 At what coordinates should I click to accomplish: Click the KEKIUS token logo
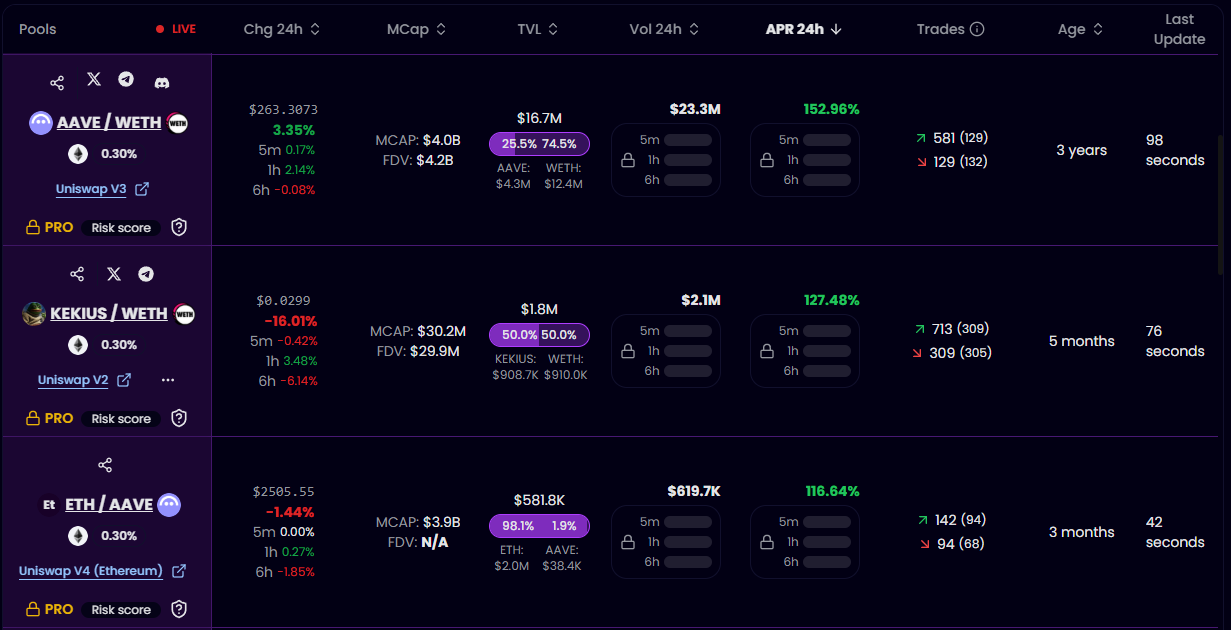(34, 313)
